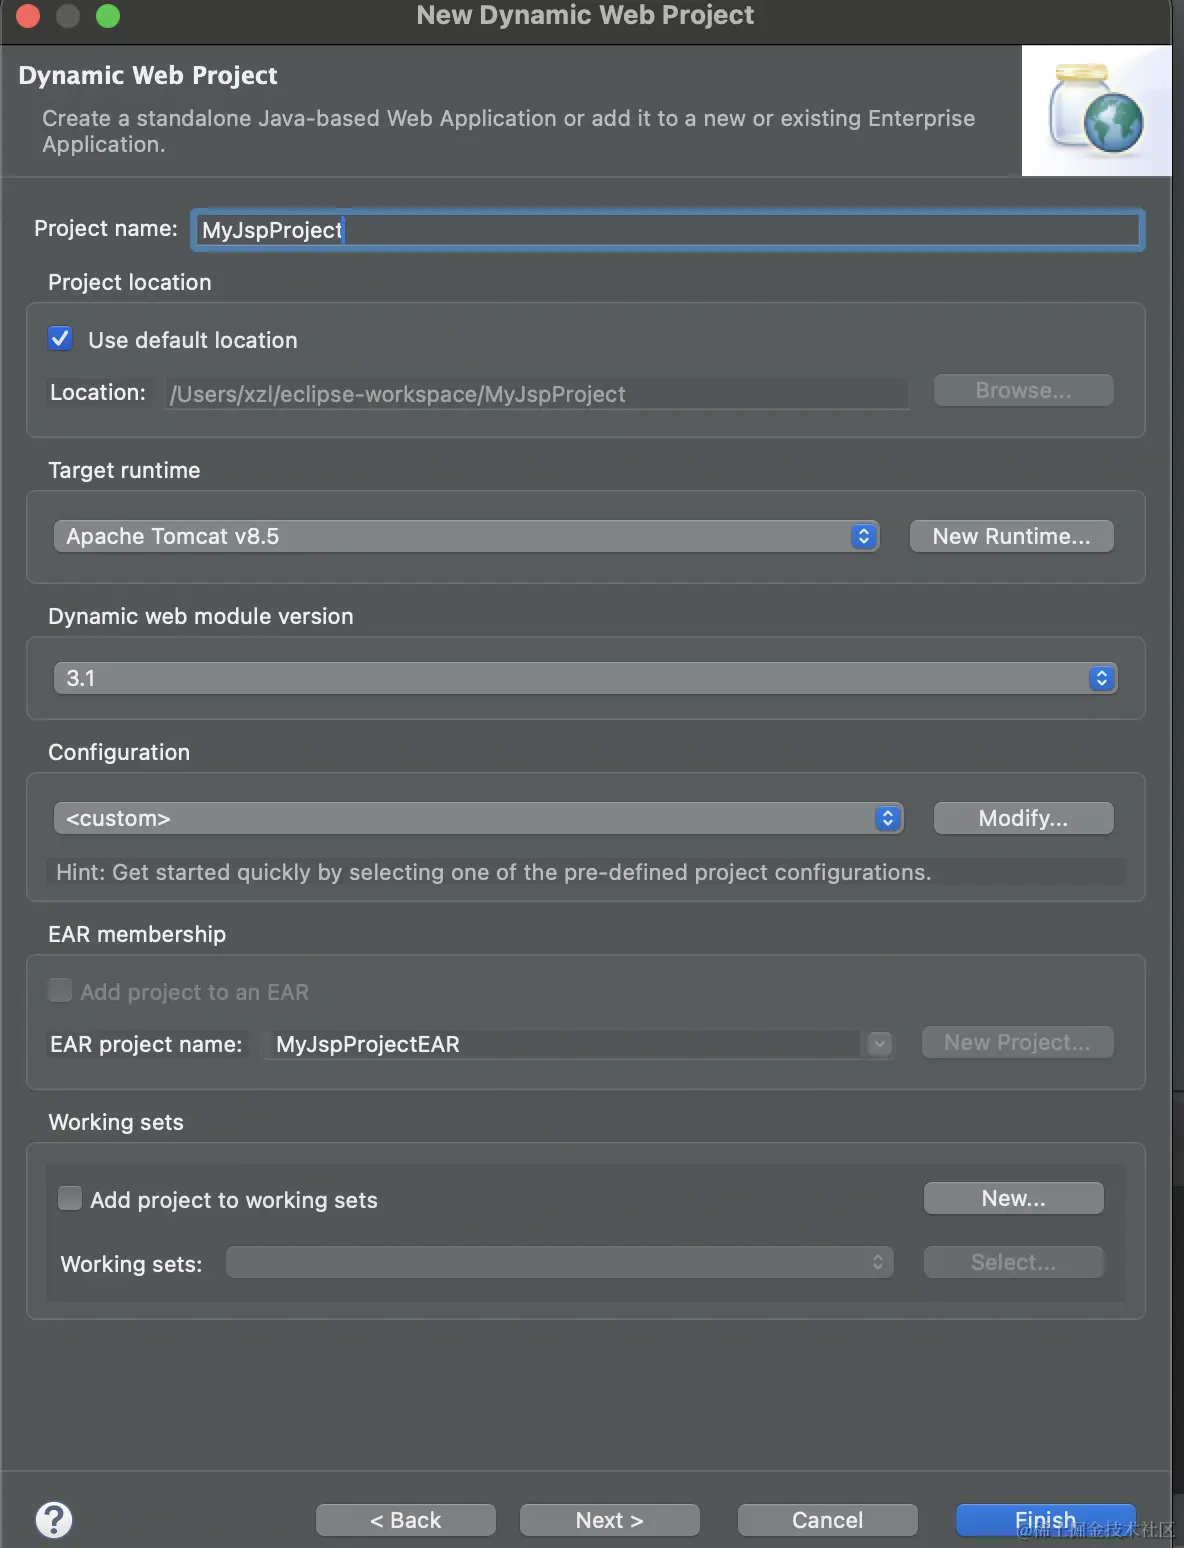1184x1548 pixels.
Task: Click the help question mark icon
Action: tap(54, 1520)
